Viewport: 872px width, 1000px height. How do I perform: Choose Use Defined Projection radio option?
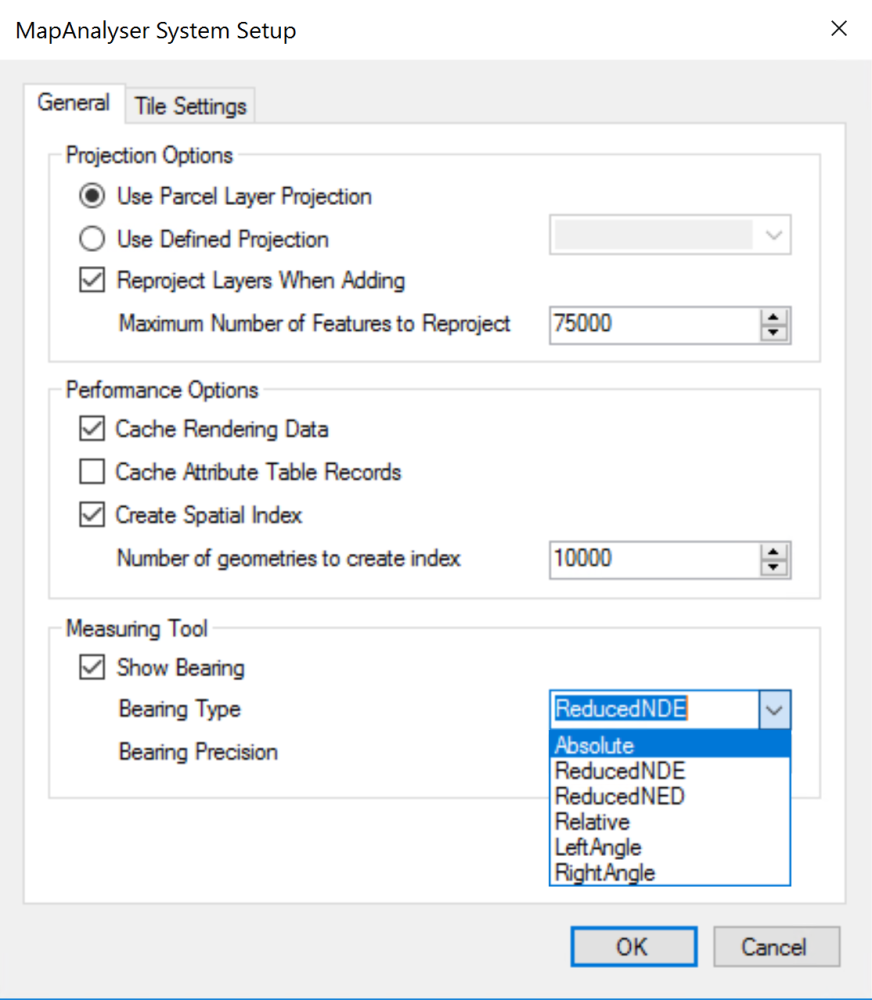pyautogui.click(x=92, y=239)
